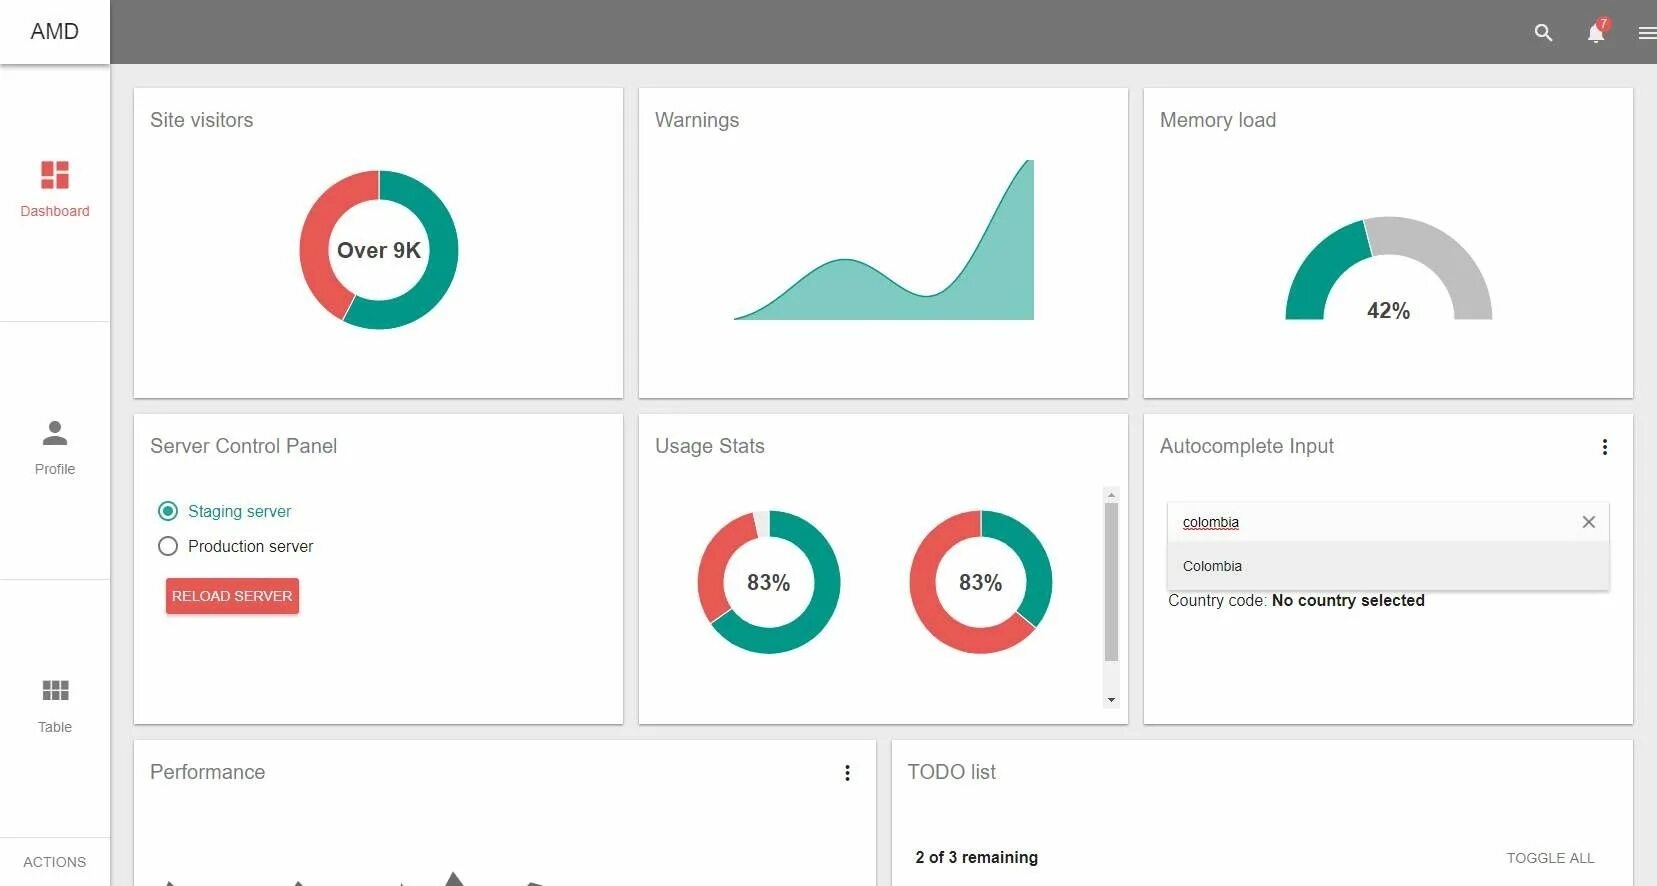Click the RELOAD SERVER button
1657x886 pixels.
pos(232,596)
